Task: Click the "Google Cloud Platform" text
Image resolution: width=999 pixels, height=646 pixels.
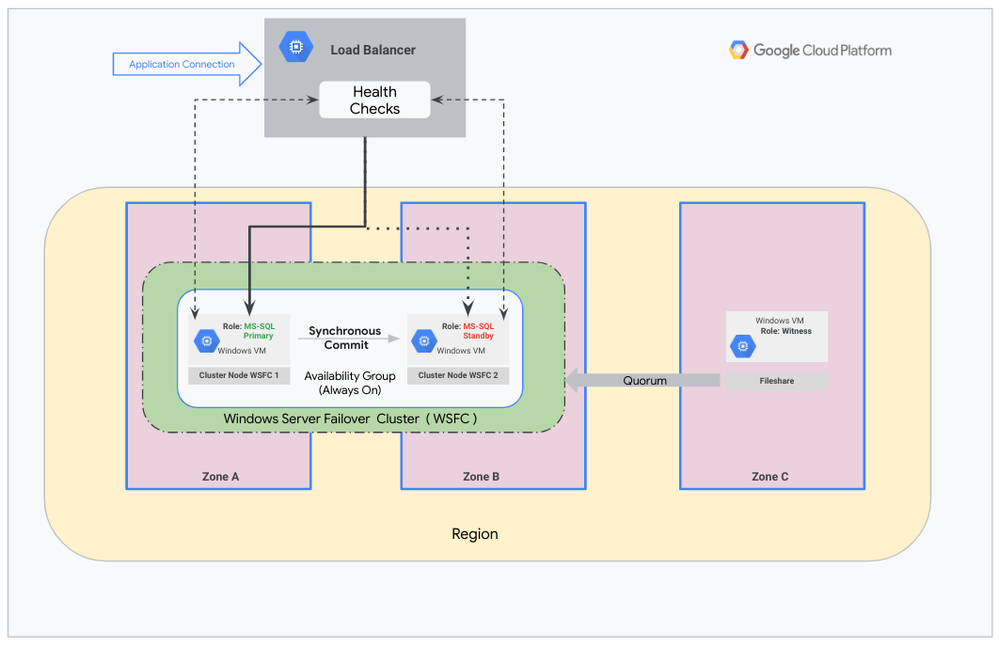Action: pos(823,50)
